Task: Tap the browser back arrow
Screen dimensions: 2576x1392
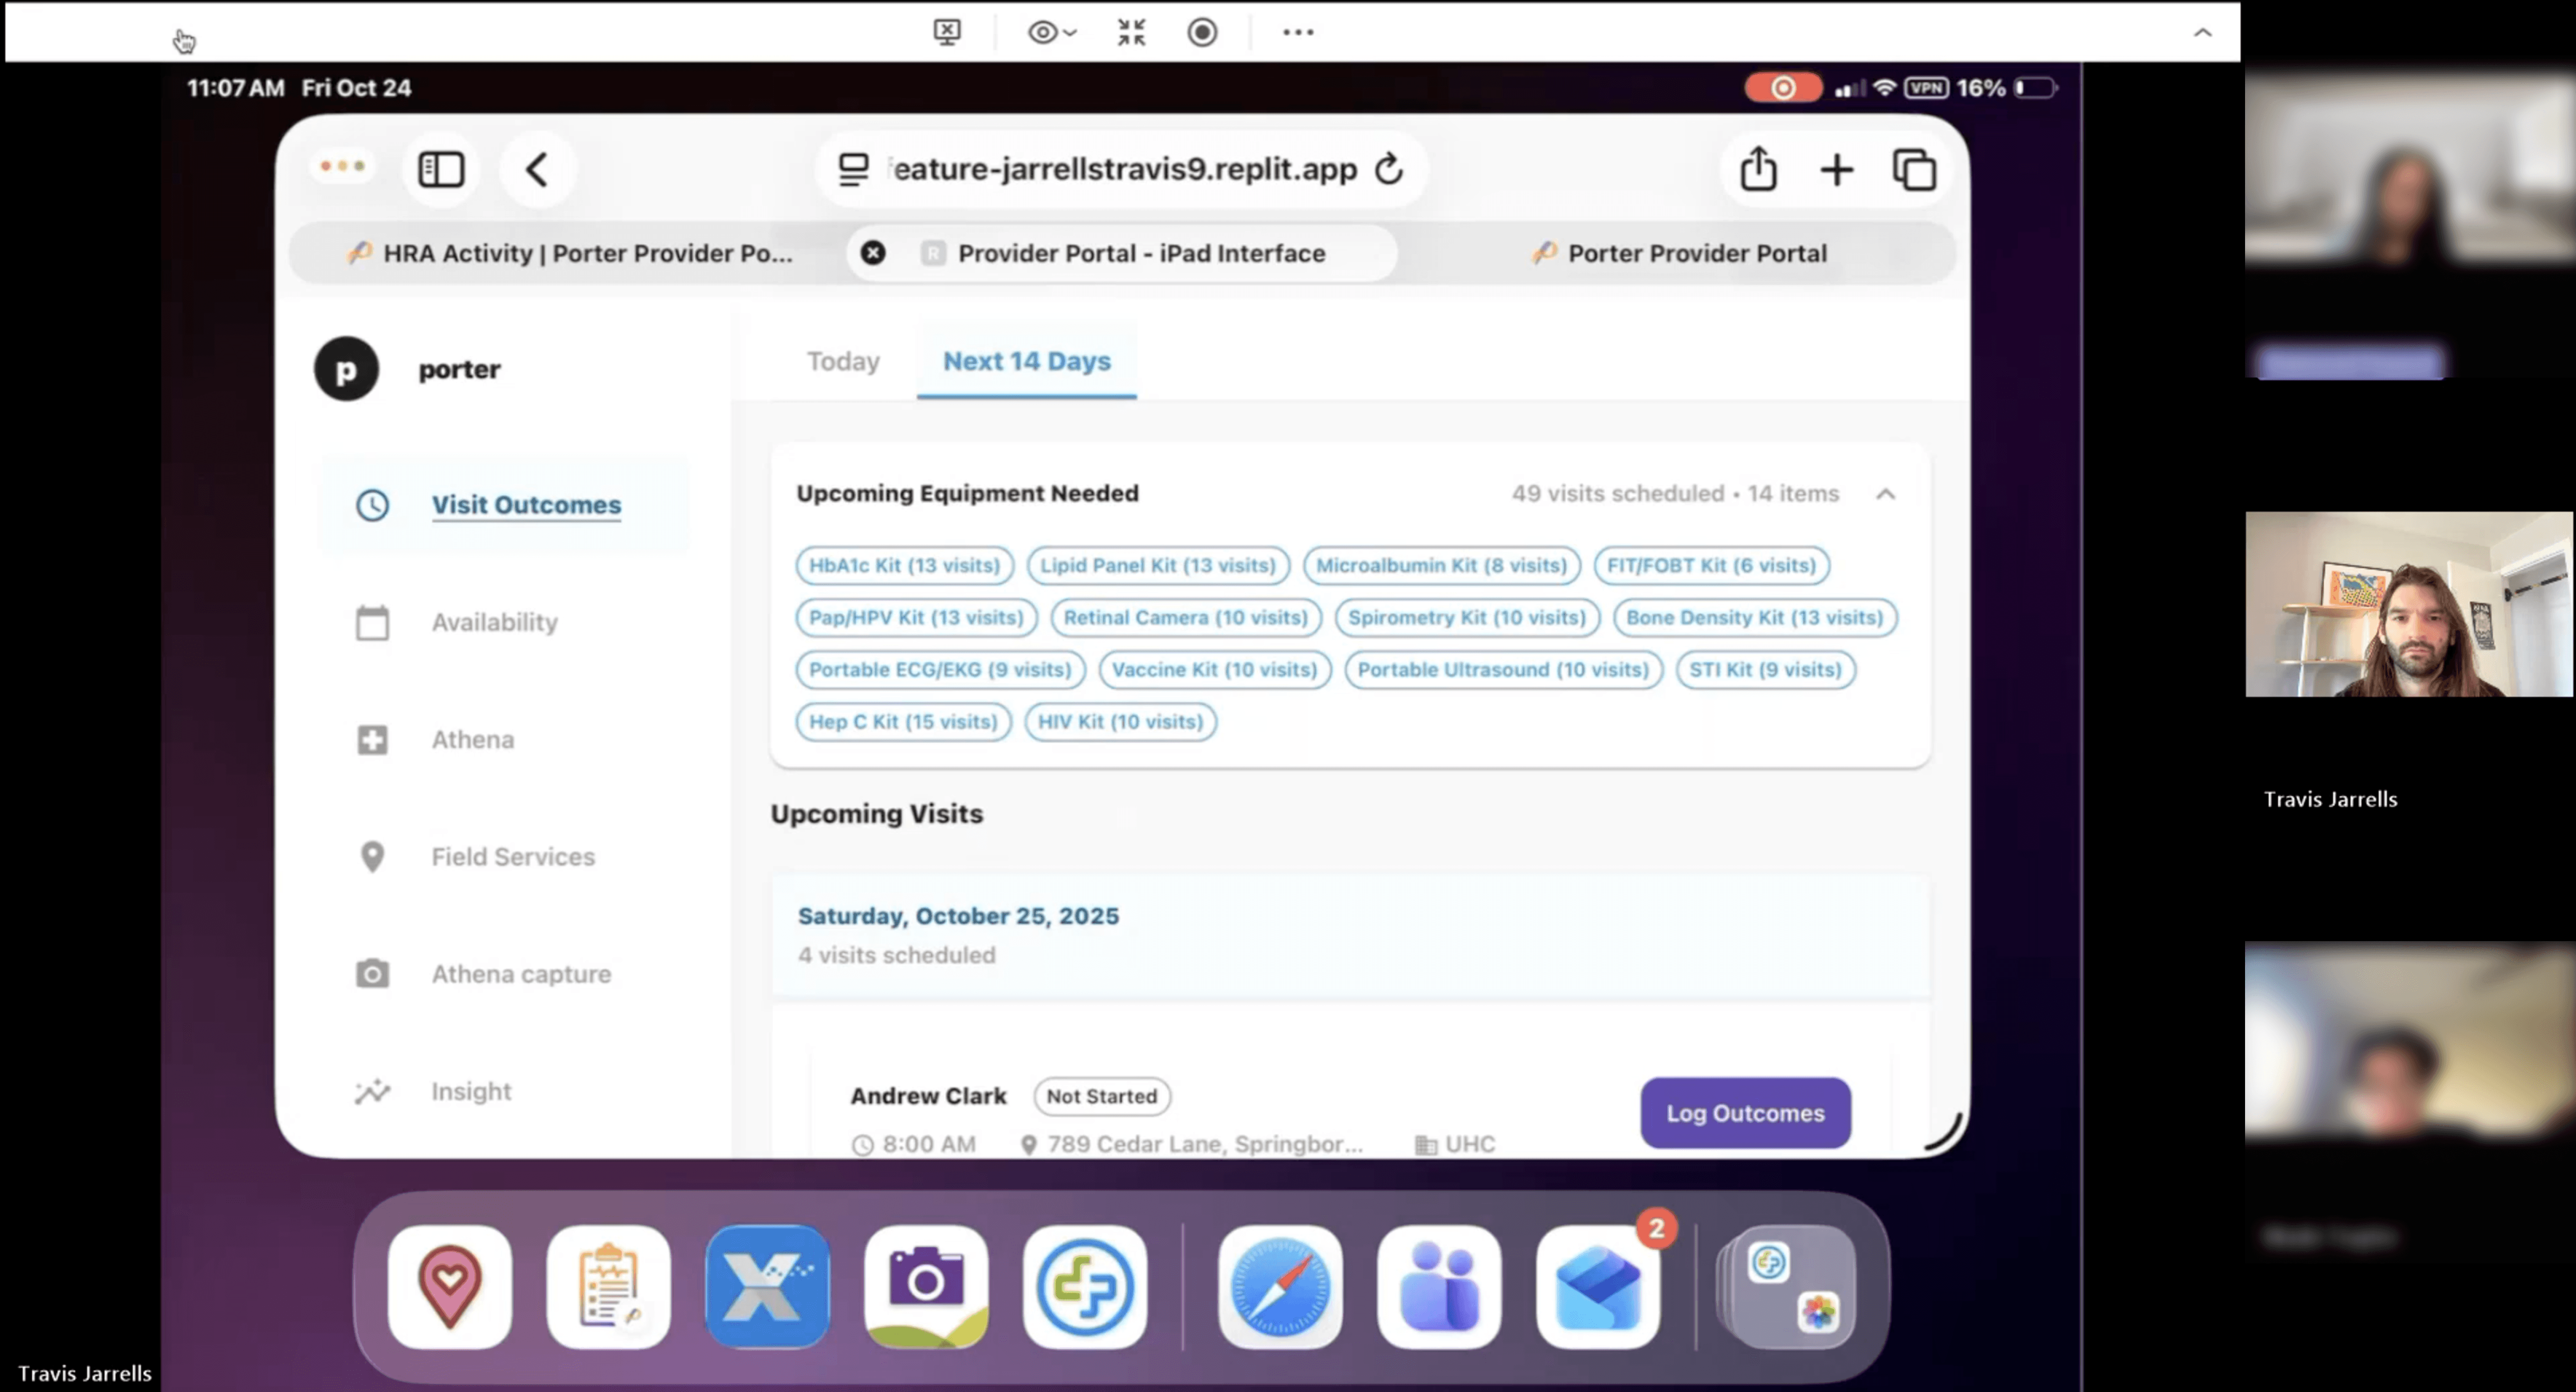Action: click(537, 170)
